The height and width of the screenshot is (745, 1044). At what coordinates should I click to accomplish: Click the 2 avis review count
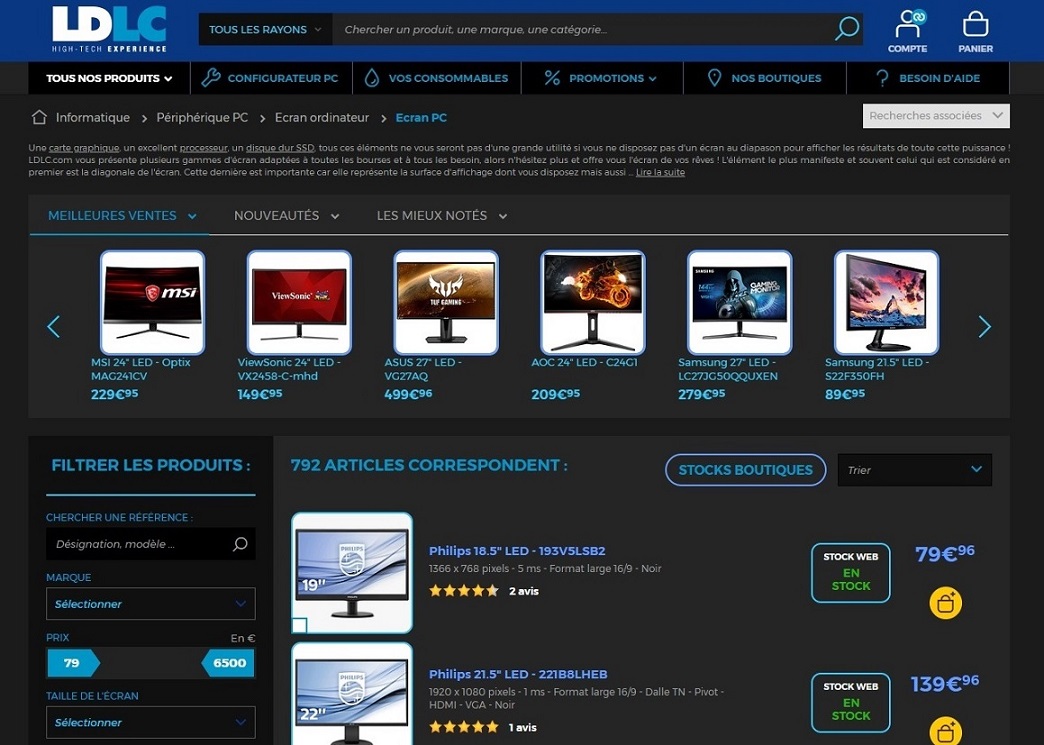[524, 591]
